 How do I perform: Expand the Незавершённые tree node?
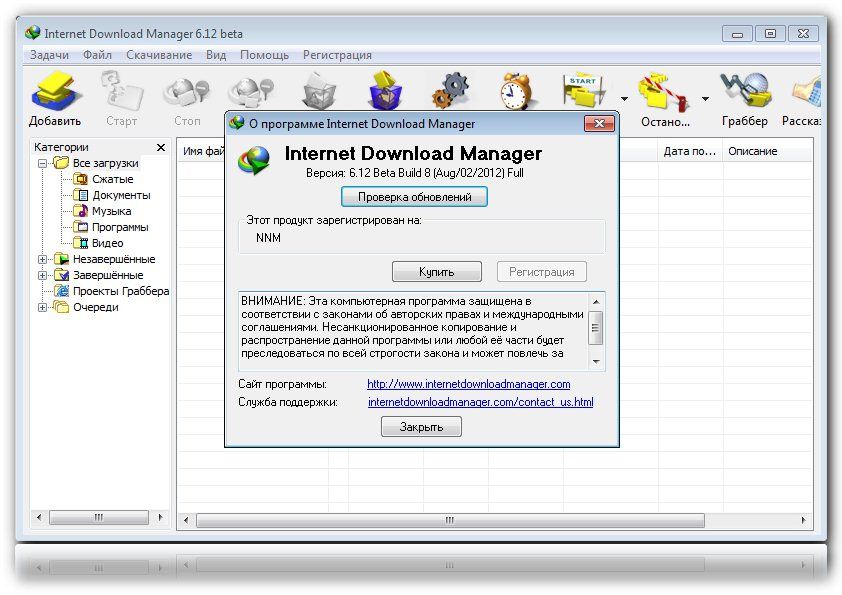click(x=42, y=259)
